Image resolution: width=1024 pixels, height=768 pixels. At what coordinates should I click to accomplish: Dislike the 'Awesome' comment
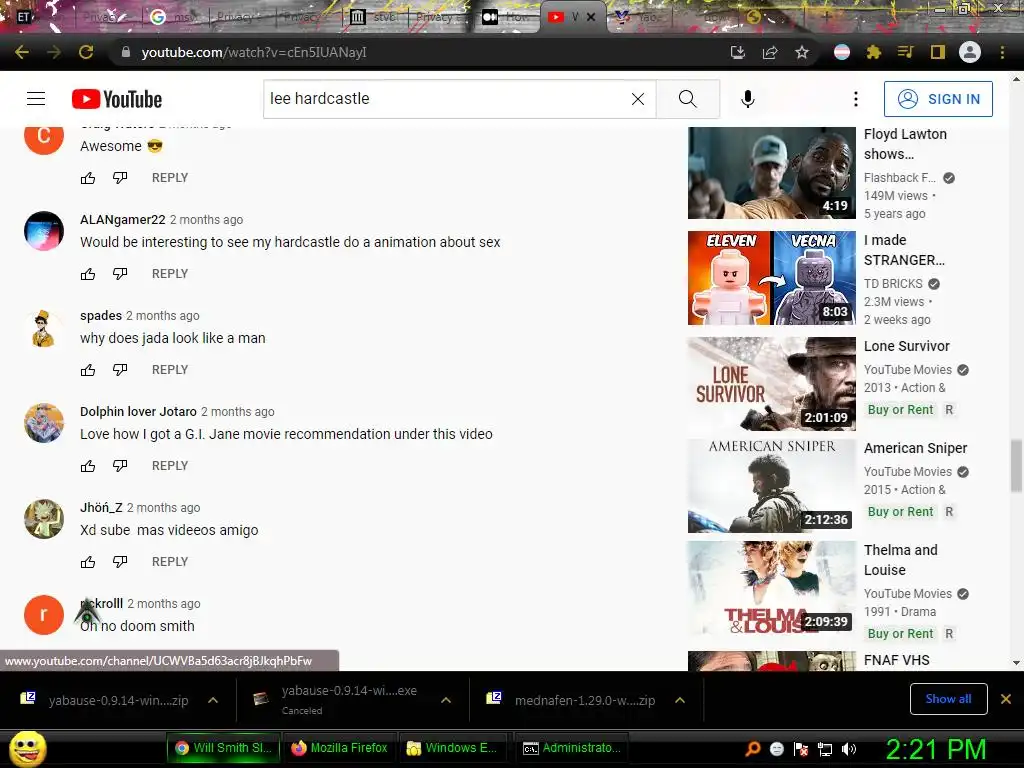tap(120, 178)
